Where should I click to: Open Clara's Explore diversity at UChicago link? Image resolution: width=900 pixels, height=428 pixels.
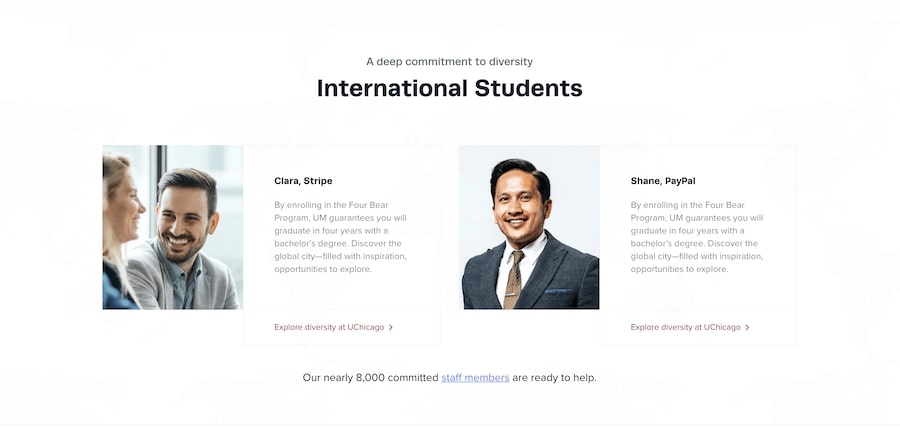328,327
